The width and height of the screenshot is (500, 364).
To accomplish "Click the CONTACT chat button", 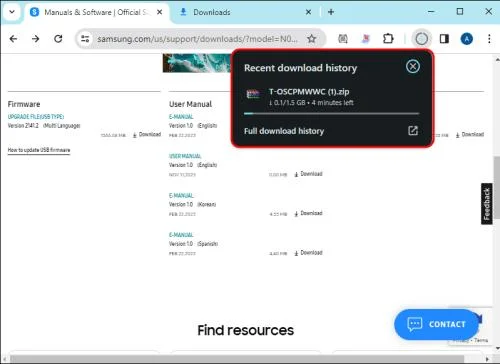I will (x=436, y=324).
